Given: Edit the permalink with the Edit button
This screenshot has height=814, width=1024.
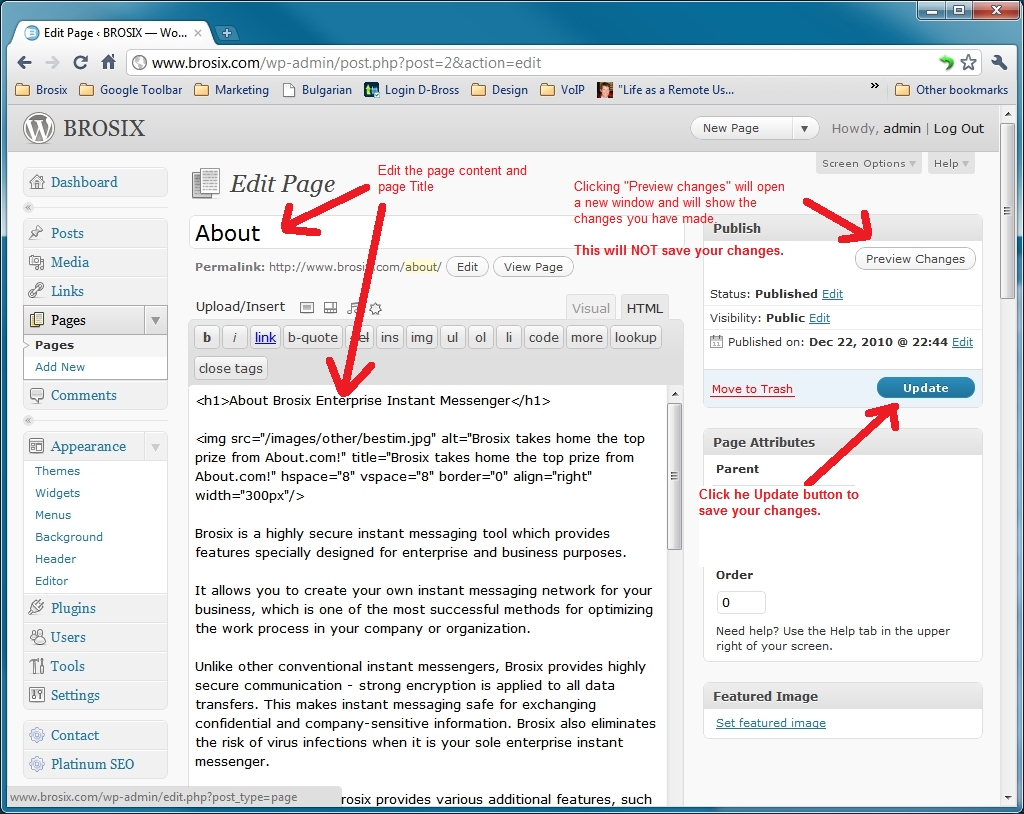Looking at the screenshot, I should pyautogui.click(x=467, y=267).
